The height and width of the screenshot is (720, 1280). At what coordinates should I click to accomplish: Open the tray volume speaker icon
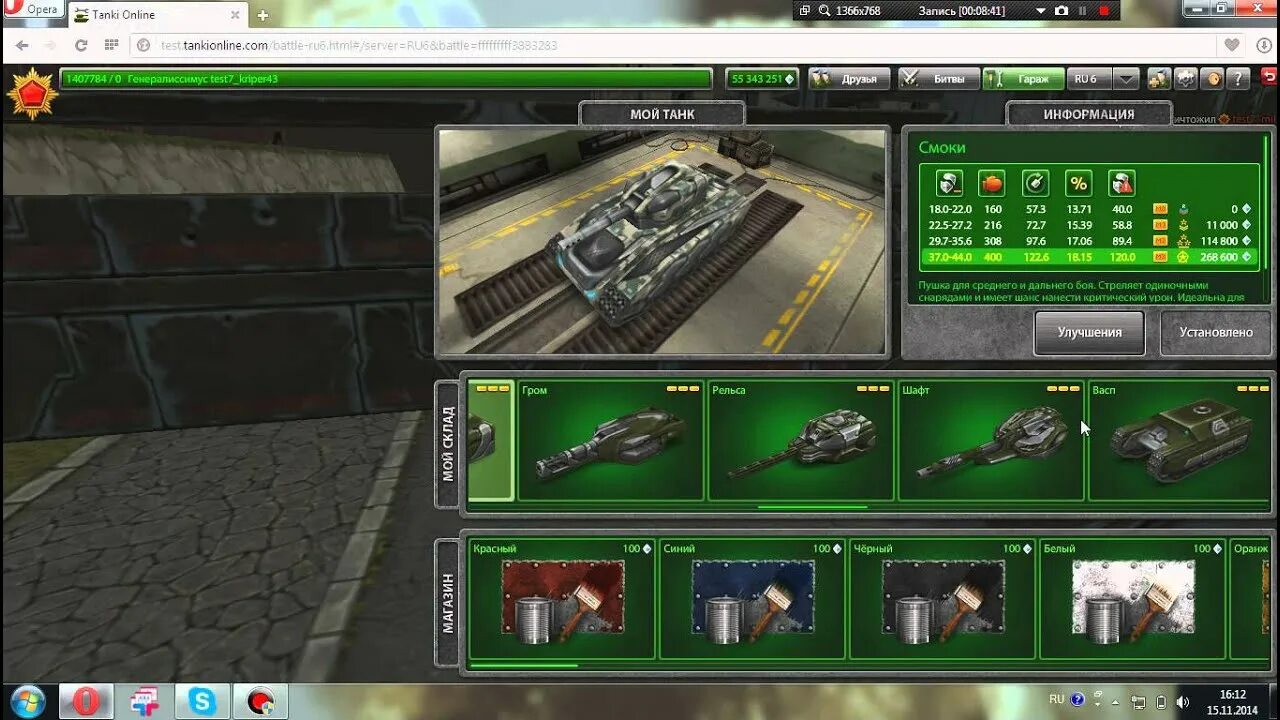click(x=1183, y=701)
